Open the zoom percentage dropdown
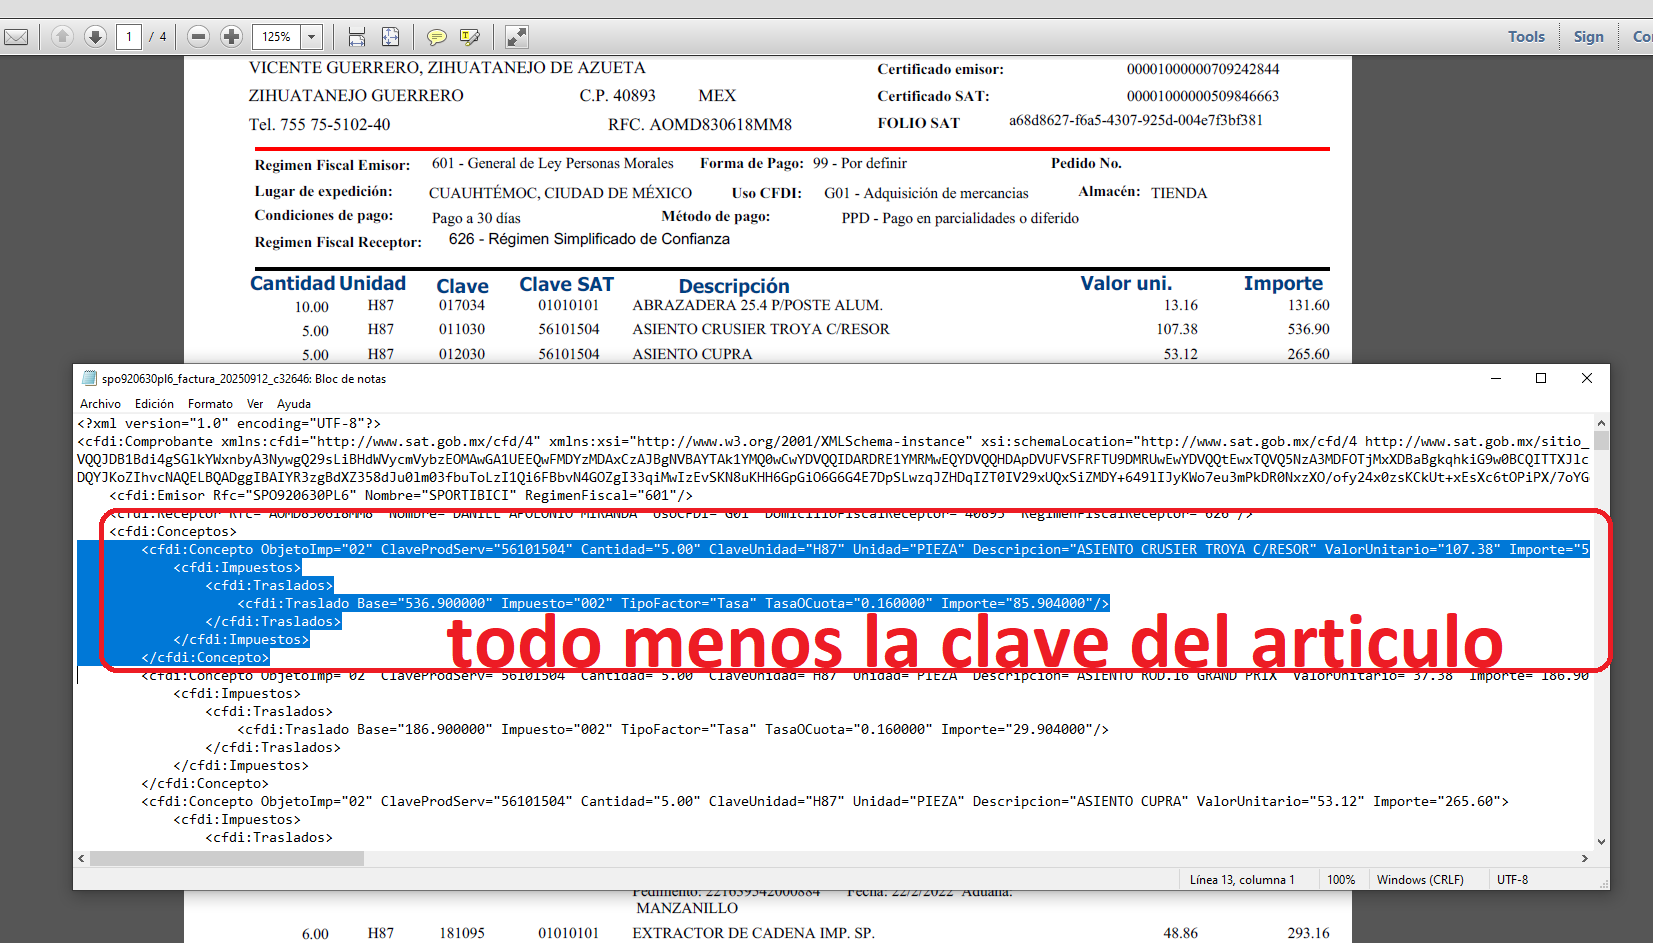 pyautogui.click(x=312, y=37)
